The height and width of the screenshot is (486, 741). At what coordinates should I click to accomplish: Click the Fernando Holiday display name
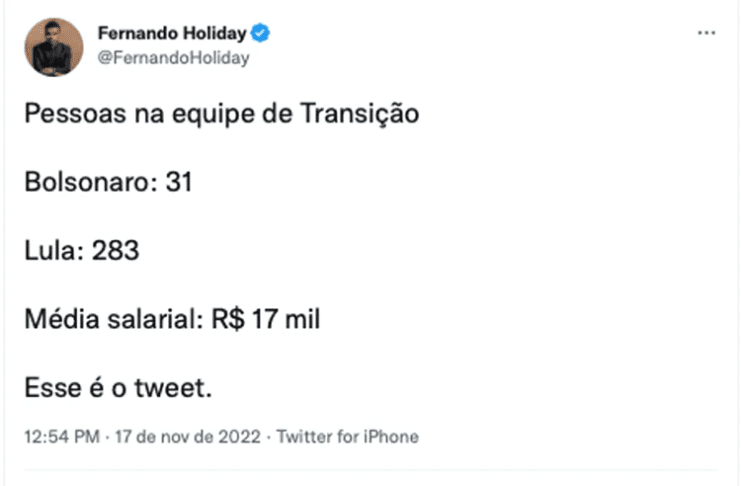tap(172, 33)
